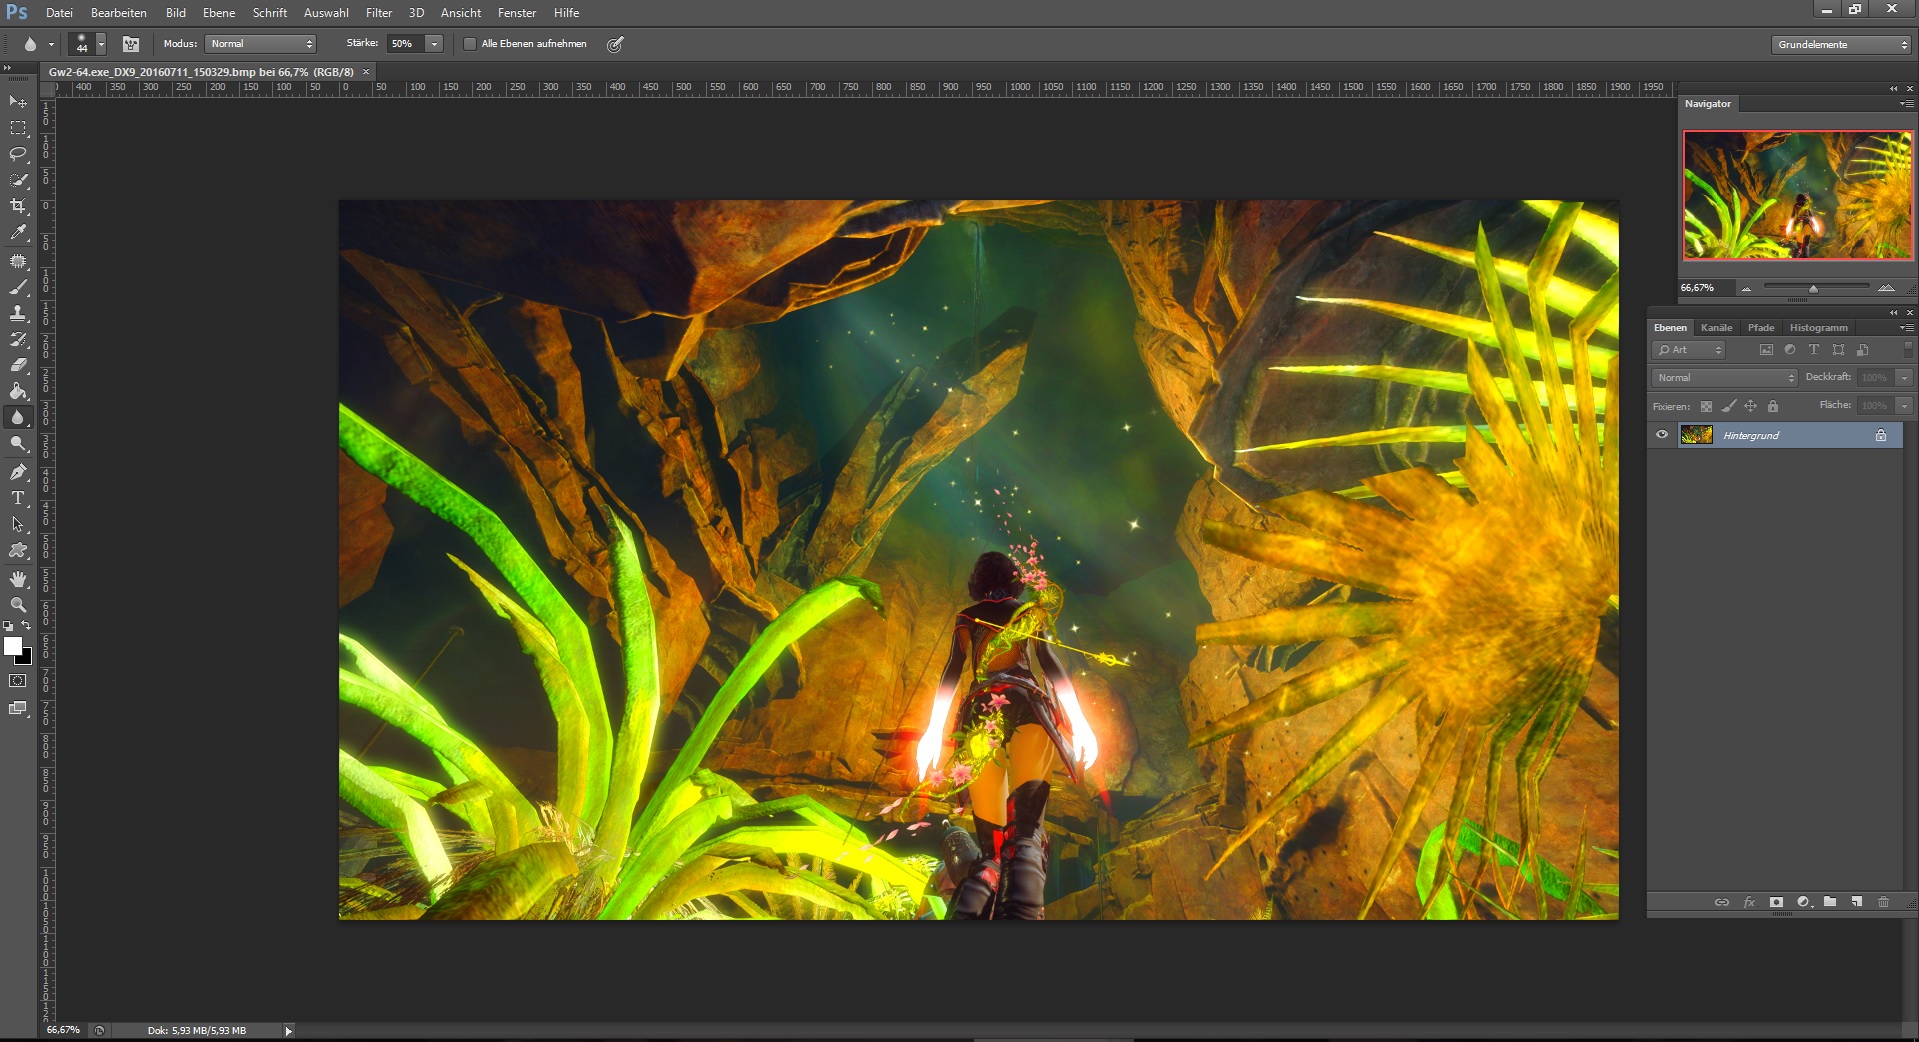
Task: Click the foreground color swatch
Action: pyautogui.click(x=12, y=647)
